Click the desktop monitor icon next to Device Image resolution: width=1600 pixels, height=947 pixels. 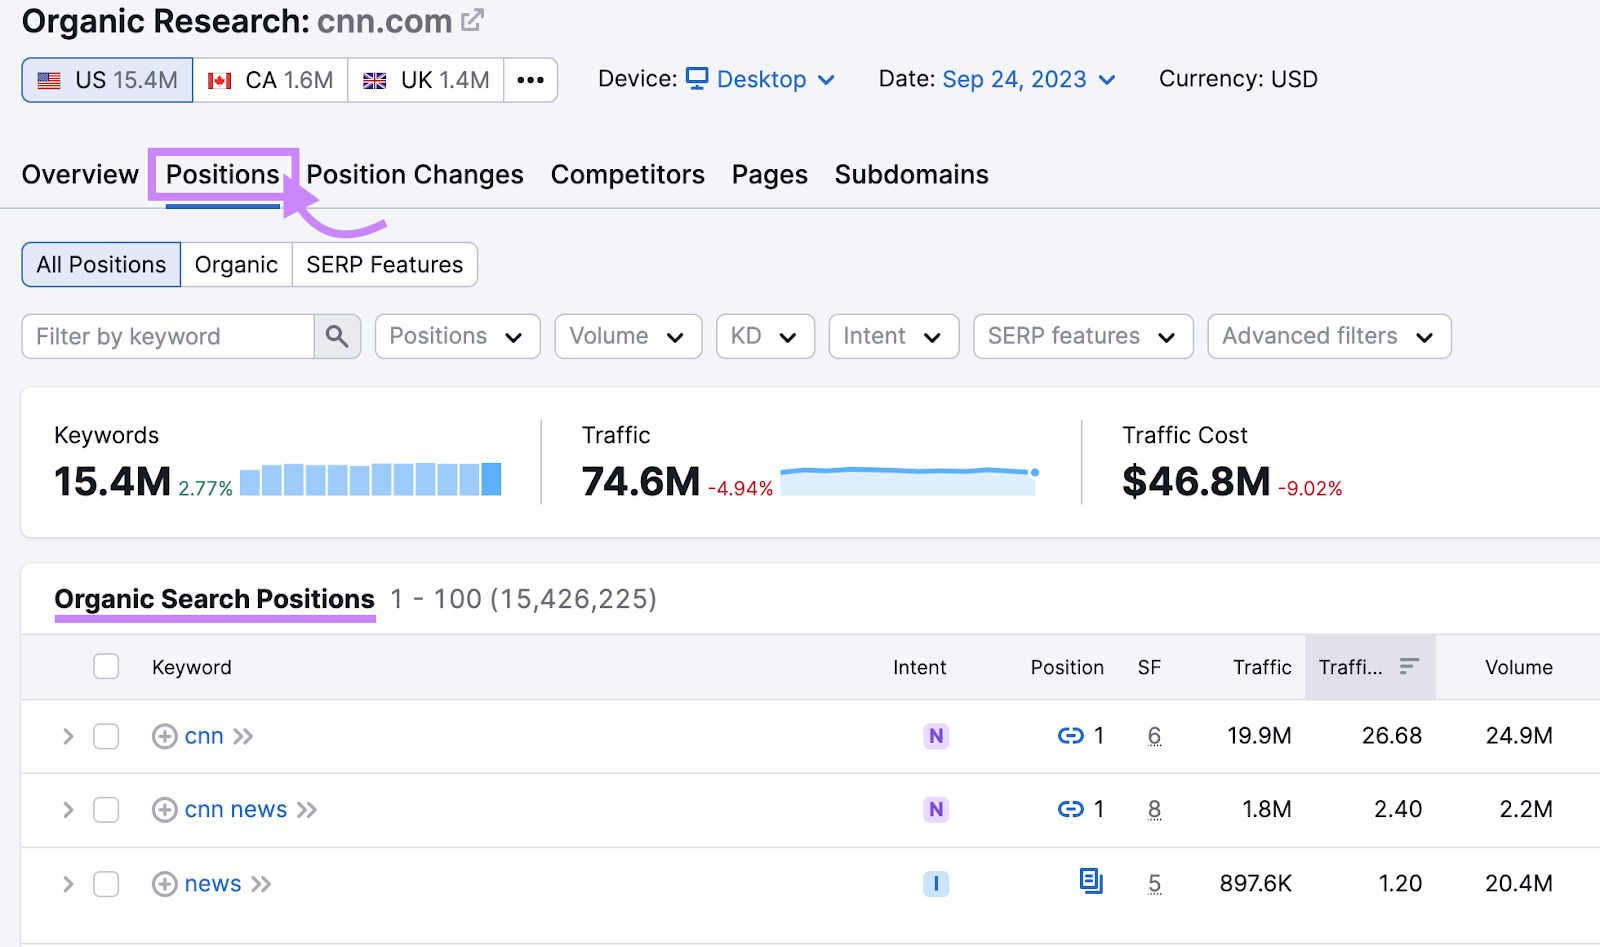(x=698, y=78)
